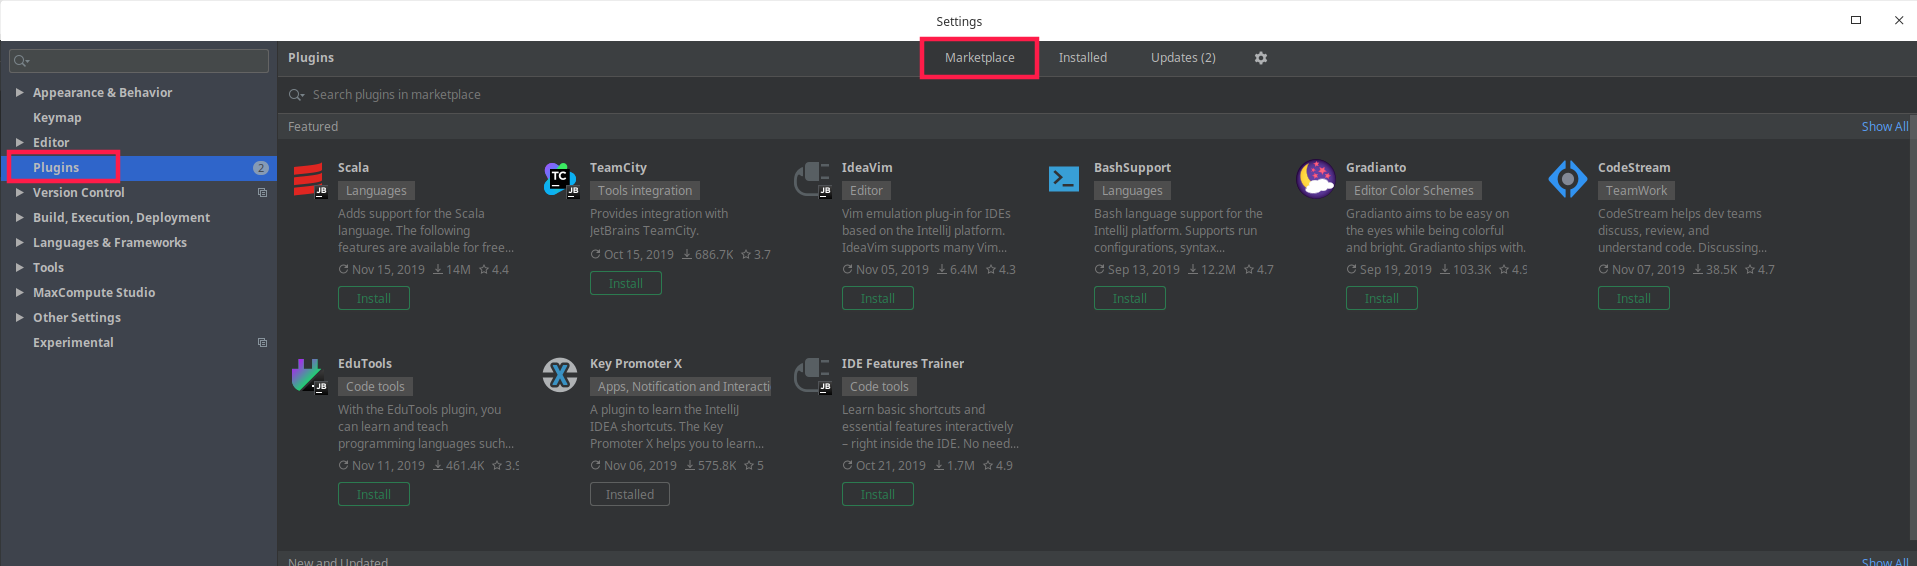Open the Updates (2) tab
This screenshot has height=566, width=1917.
pos(1183,58)
